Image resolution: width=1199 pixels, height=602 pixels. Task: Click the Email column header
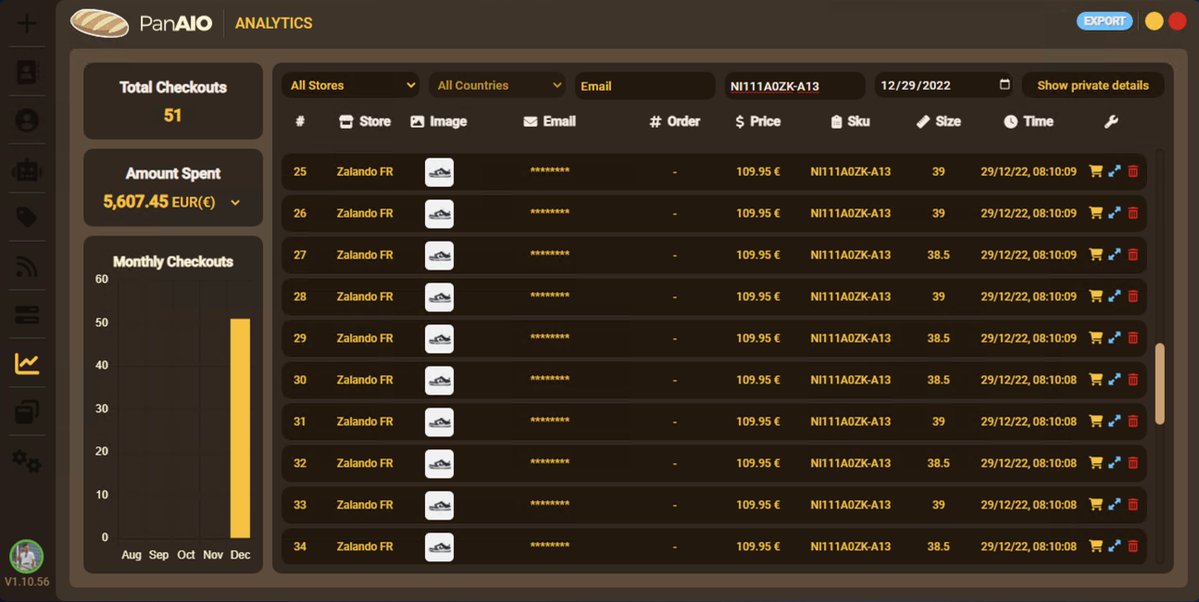pyautogui.click(x=550, y=122)
